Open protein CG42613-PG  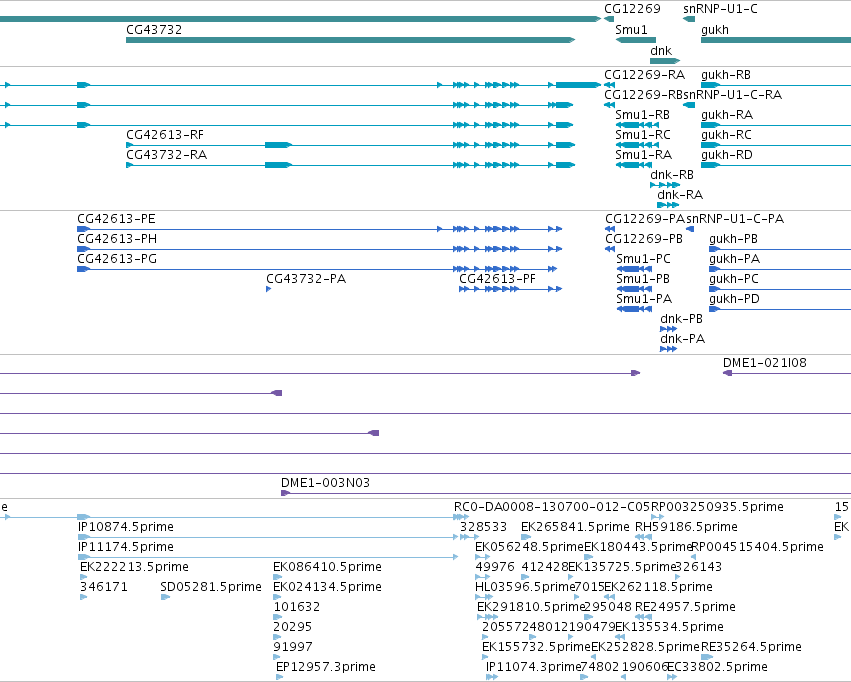317,269
